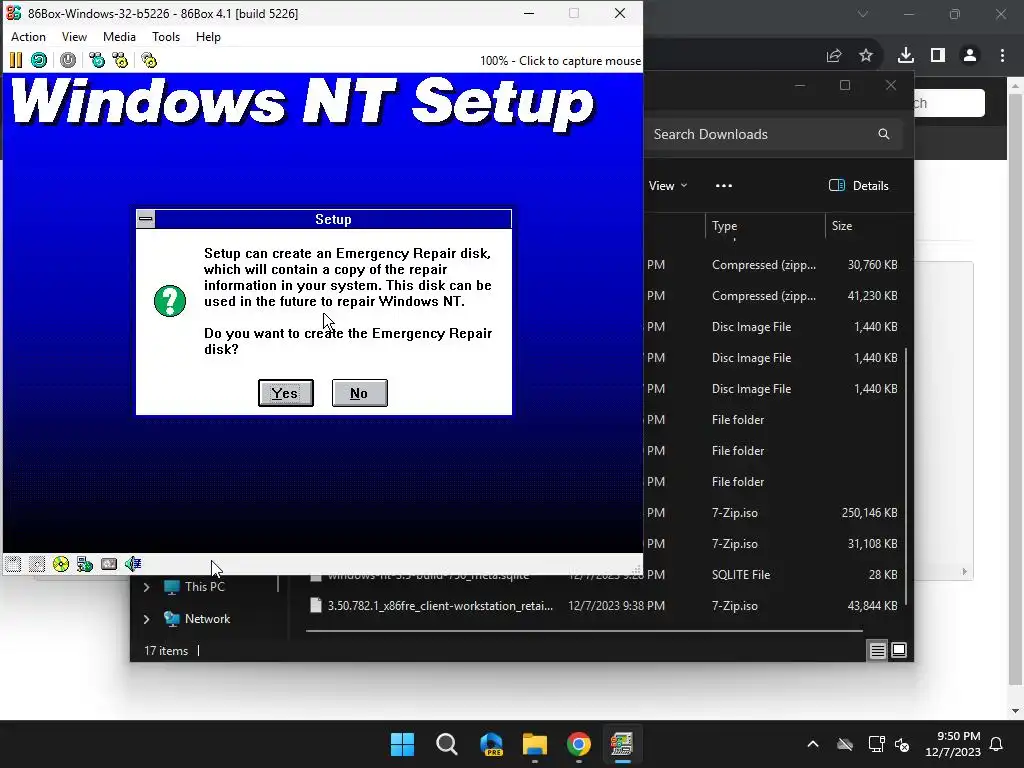The width and height of the screenshot is (1024, 768).
Task: Click Yes to create Emergency Repair disk
Action: point(285,392)
